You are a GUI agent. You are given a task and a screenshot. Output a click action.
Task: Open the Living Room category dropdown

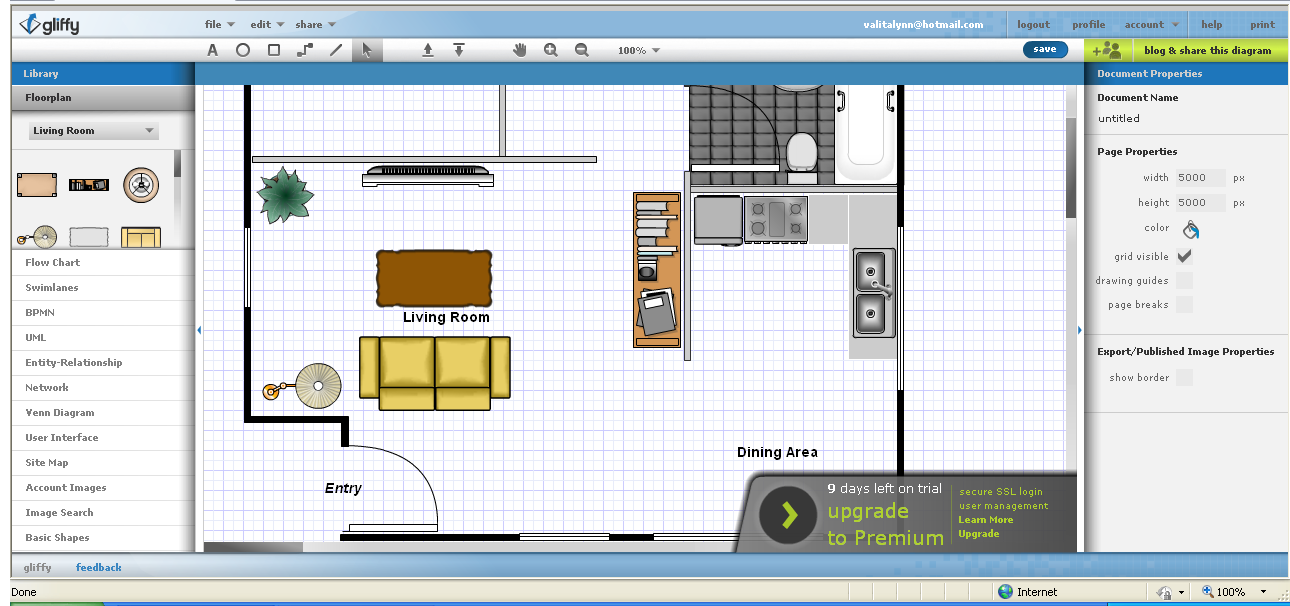tap(93, 131)
